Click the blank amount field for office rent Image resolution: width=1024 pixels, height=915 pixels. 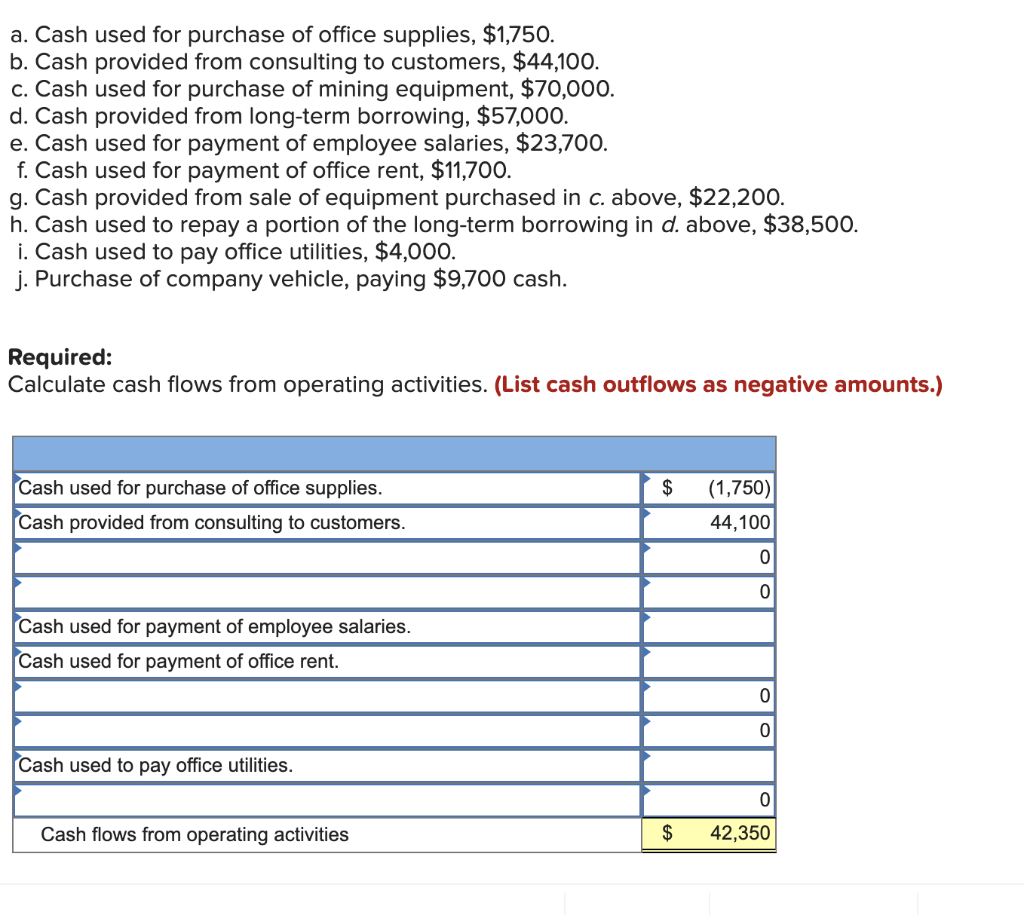709,662
